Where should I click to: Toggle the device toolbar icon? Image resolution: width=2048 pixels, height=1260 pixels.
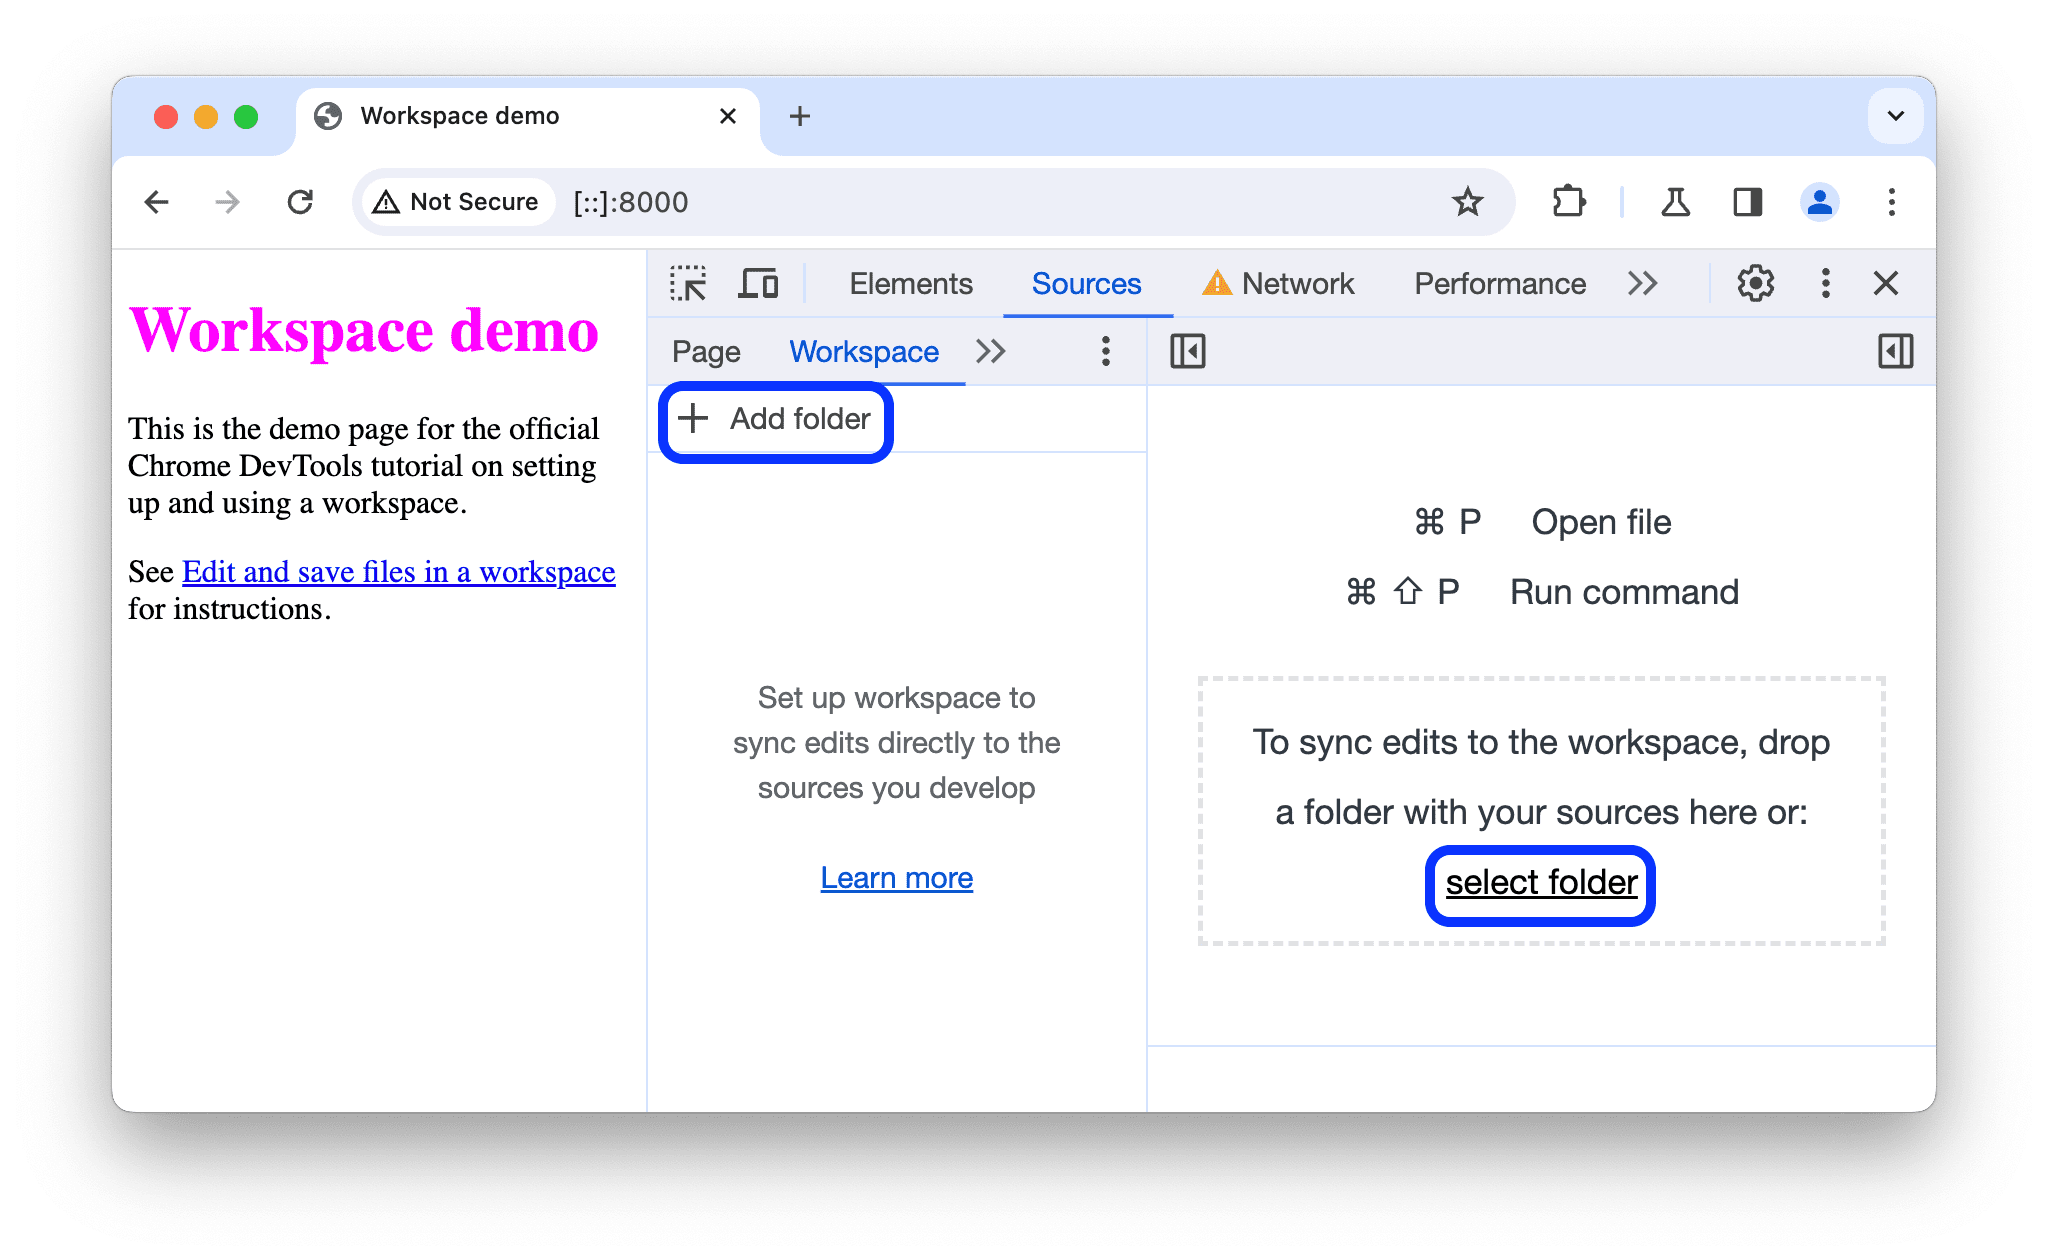click(761, 284)
